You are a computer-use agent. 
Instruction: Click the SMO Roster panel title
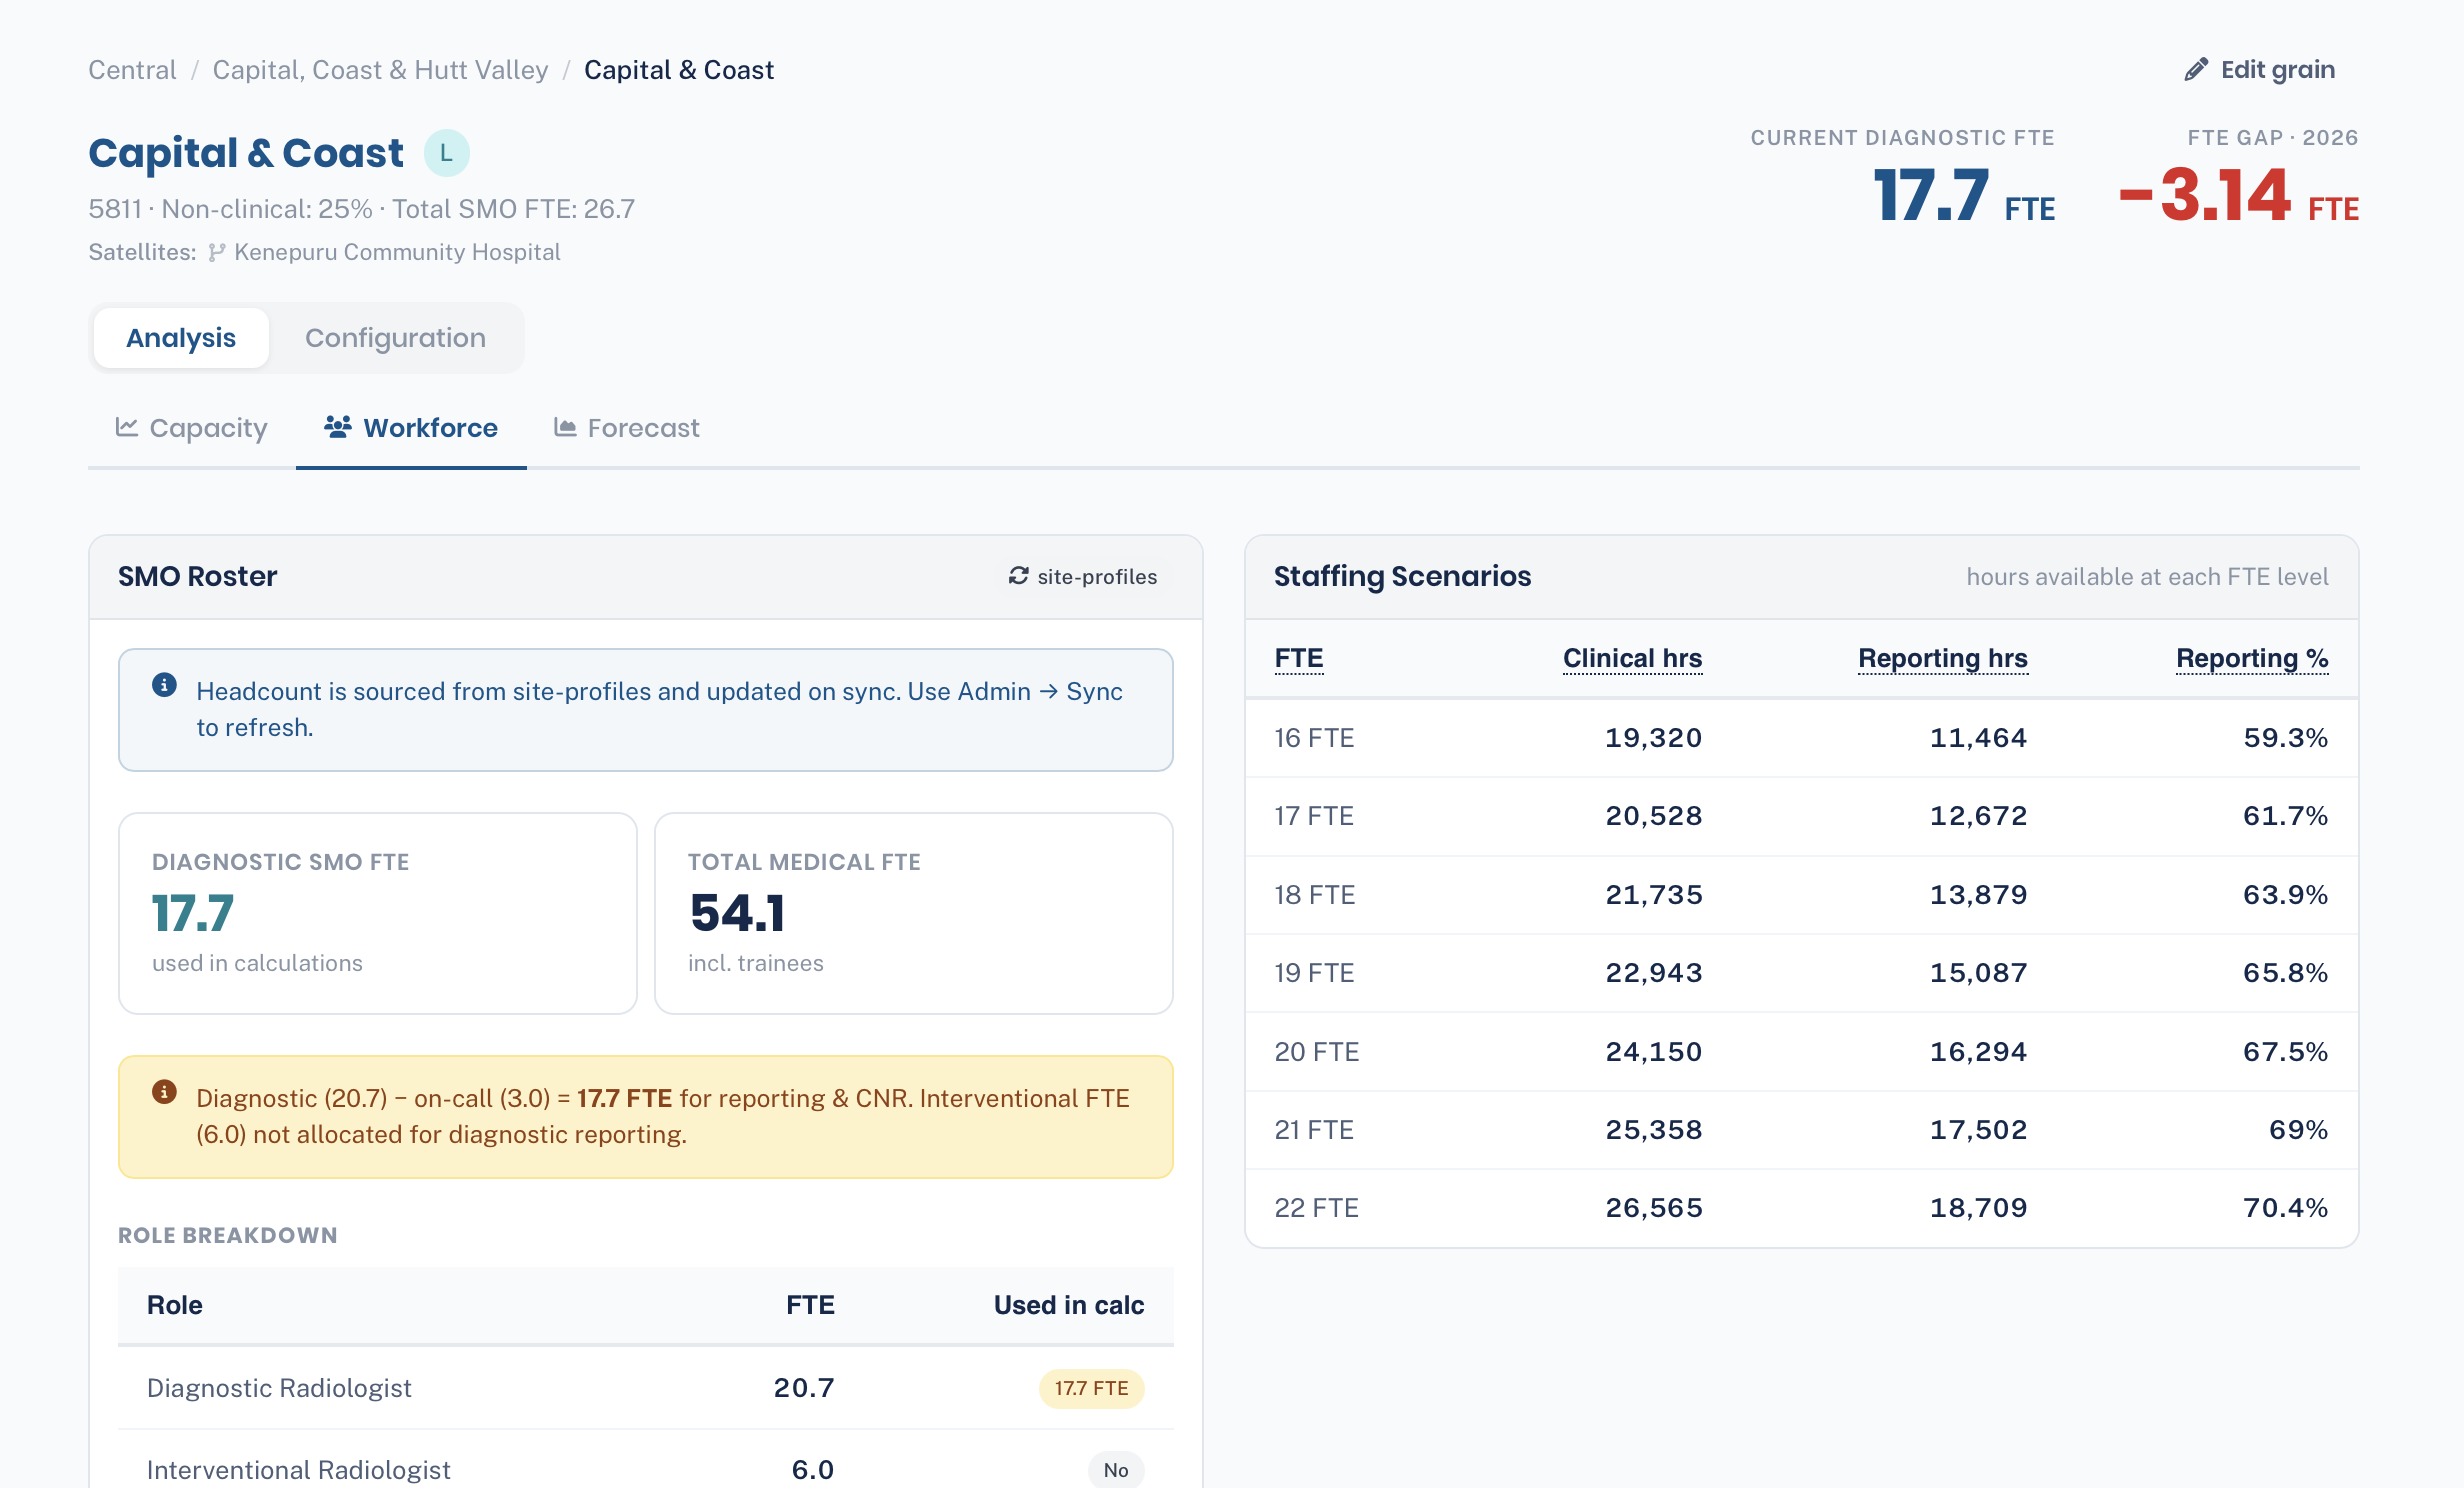pos(197,576)
